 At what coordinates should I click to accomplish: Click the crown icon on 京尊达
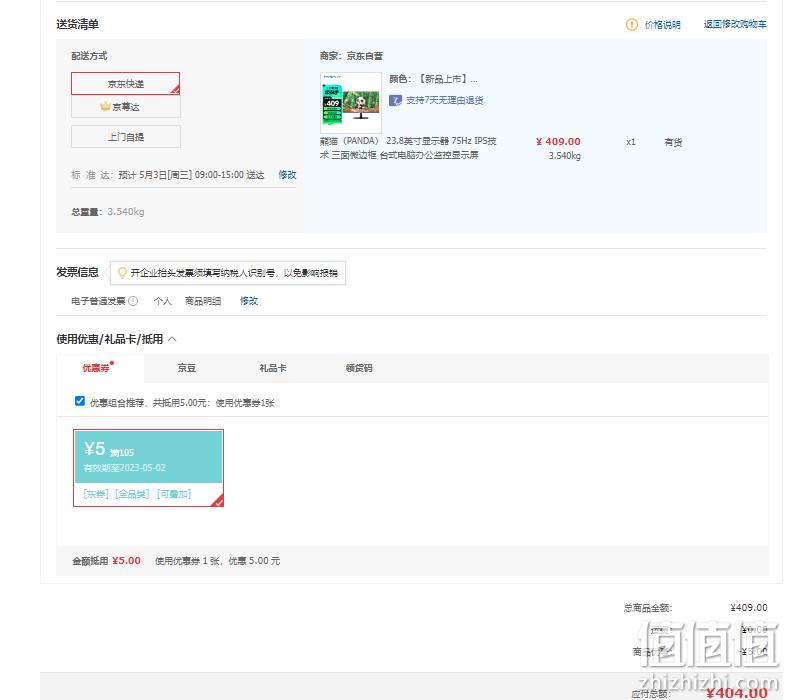105,106
